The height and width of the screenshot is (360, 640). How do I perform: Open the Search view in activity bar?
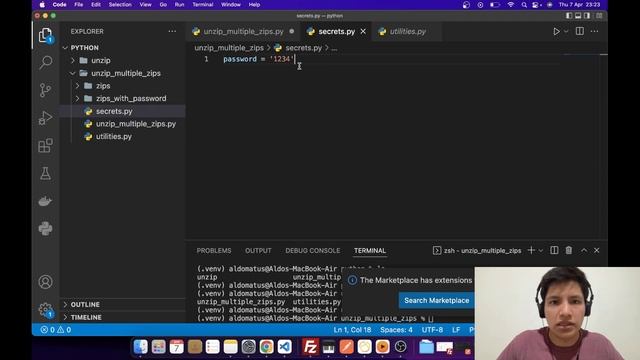(45, 62)
